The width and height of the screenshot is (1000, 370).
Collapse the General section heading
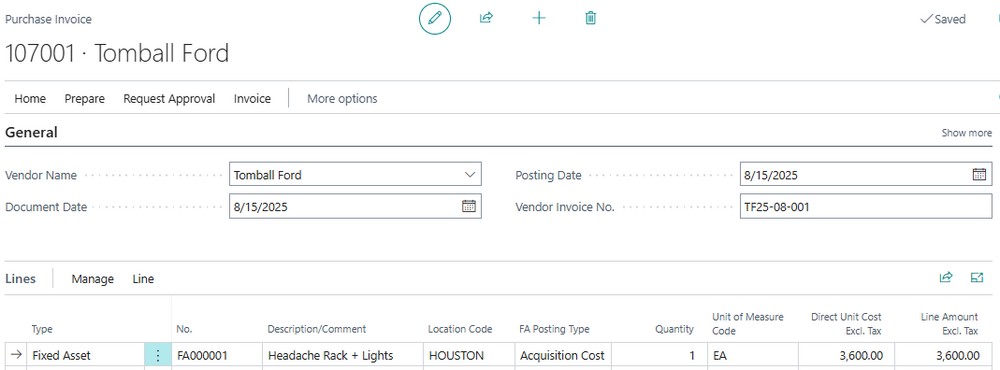pyautogui.click(x=31, y=133)
